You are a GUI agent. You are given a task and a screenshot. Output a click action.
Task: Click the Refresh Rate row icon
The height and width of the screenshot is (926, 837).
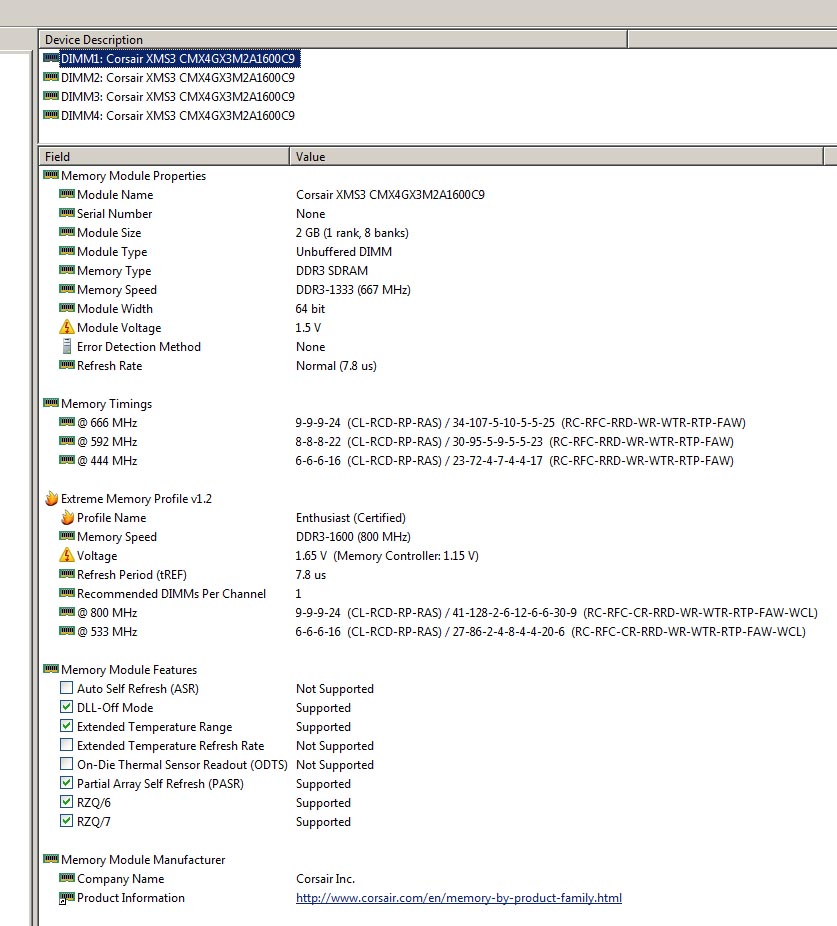[x=67, y=365]
